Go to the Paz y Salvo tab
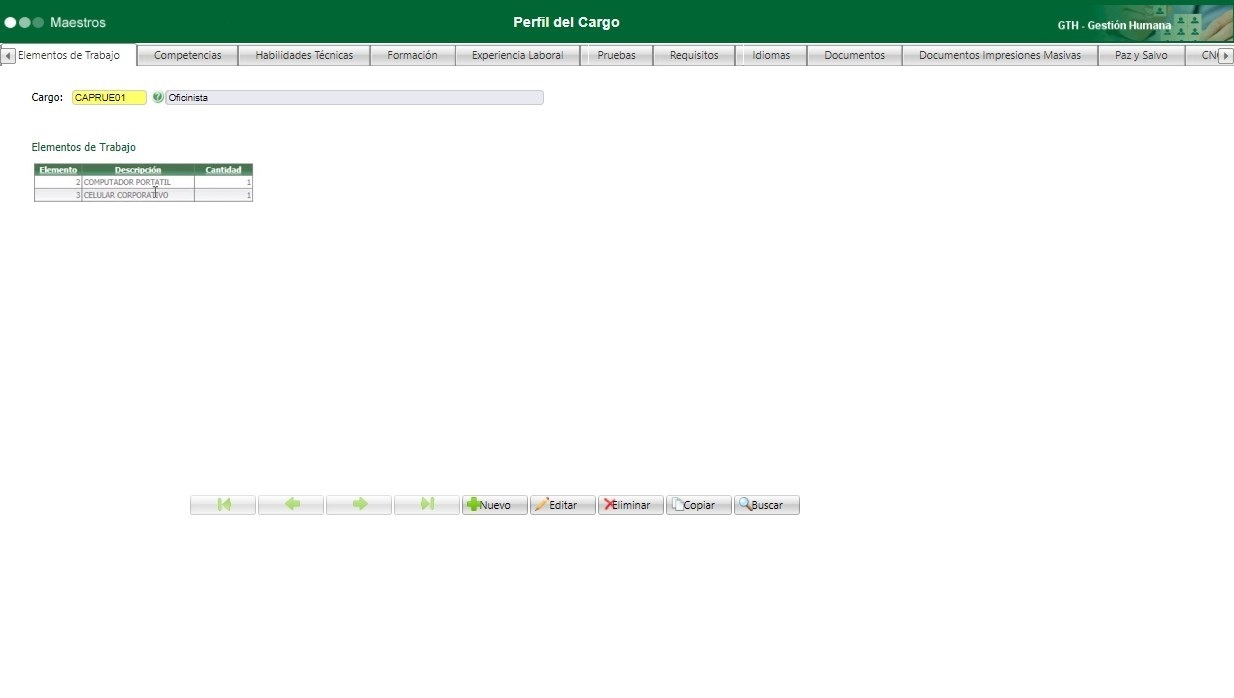1234x698 pixels. [1140, 56]
